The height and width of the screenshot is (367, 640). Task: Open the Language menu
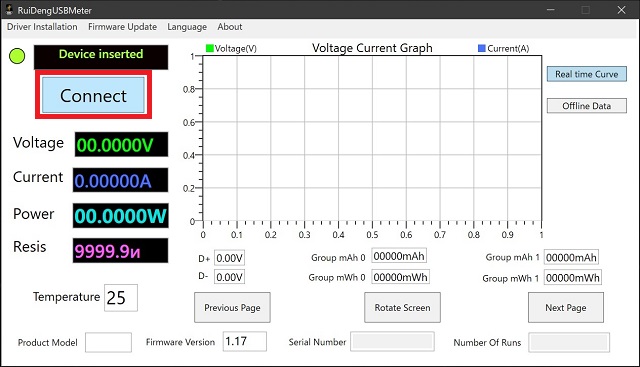coord(187,27)
